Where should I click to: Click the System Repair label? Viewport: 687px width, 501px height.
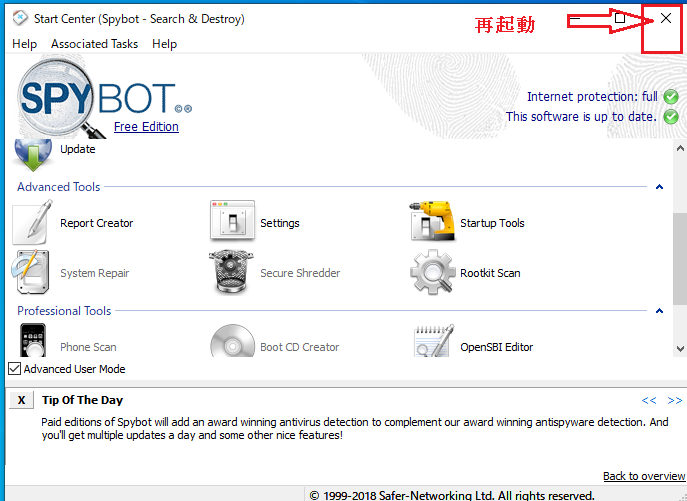coord(95,273)
